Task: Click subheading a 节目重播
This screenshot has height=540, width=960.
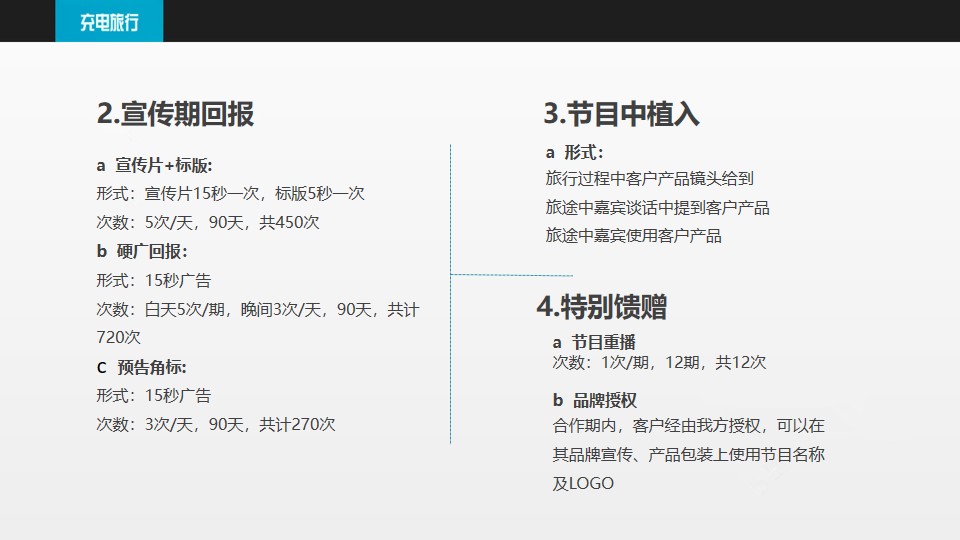Action: (594, 342)
